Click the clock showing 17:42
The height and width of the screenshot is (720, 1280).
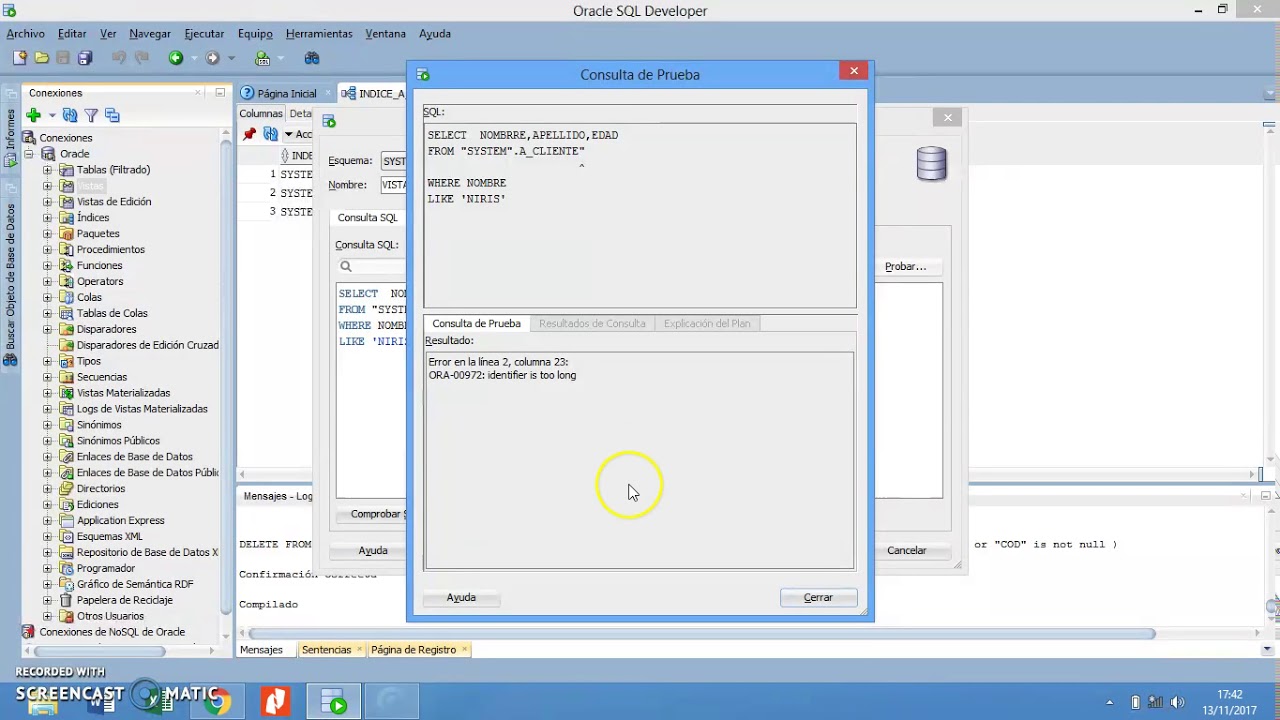1230,694
